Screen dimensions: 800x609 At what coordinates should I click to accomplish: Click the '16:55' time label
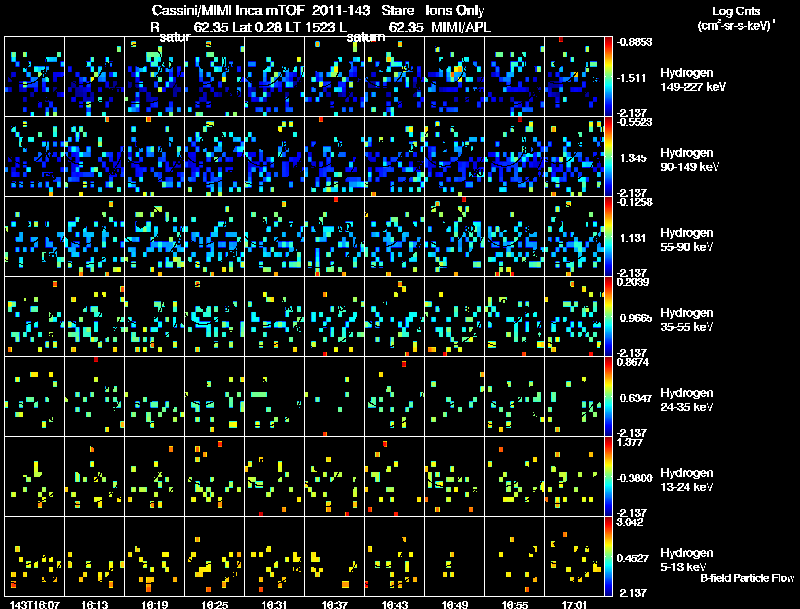pos(515,604)
